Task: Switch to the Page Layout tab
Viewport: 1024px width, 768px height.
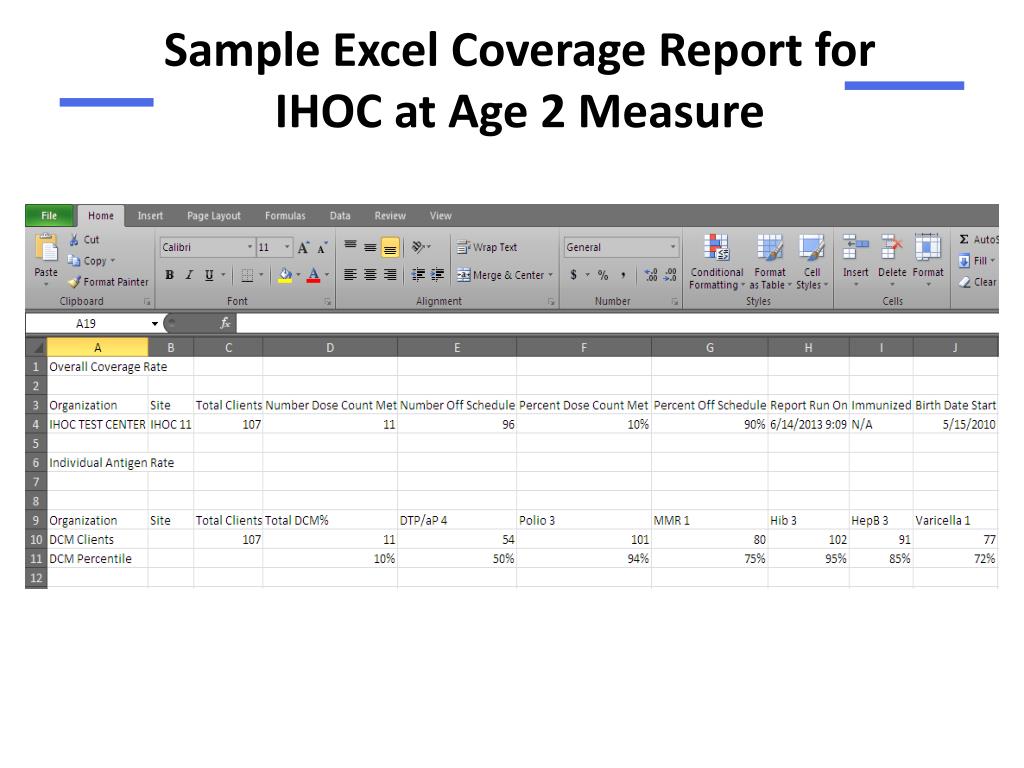Action: click(213, 216)
